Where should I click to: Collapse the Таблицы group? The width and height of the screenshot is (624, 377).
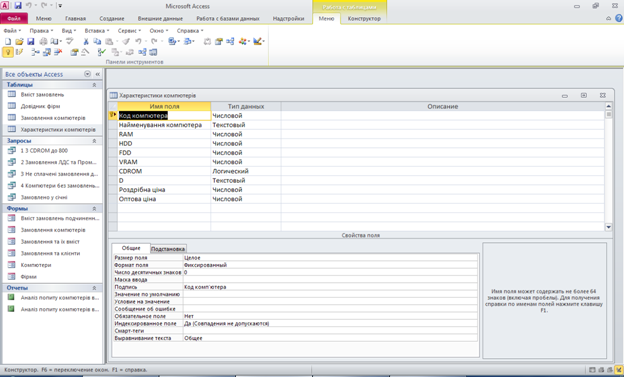point(94,85)
